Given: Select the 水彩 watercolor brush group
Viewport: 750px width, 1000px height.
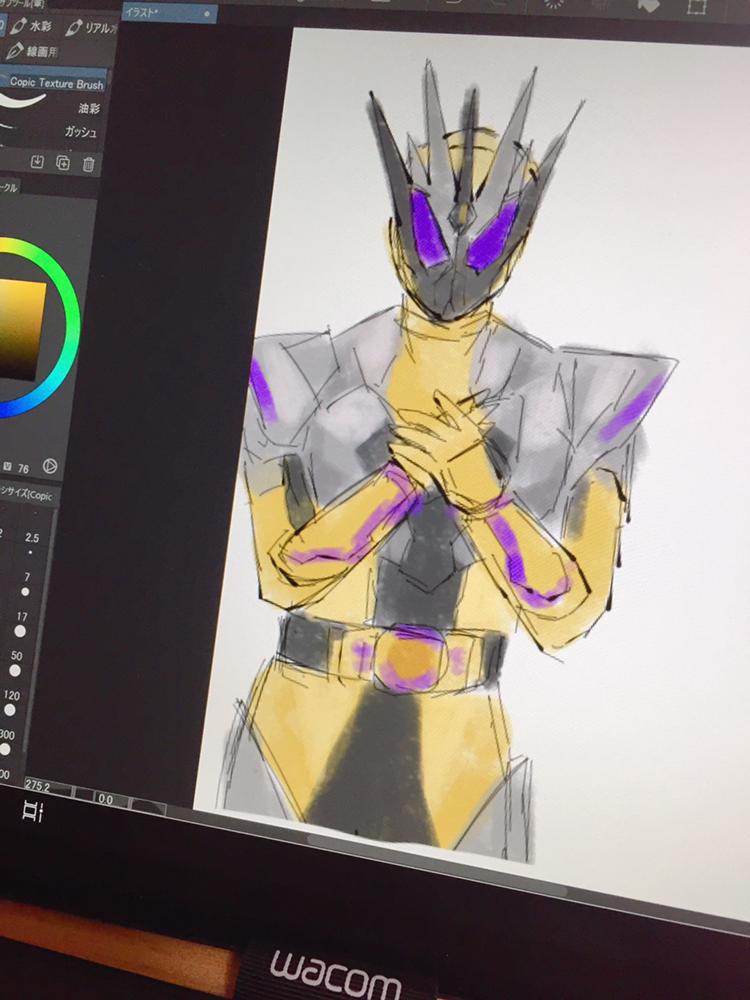Looking at the screenshot, I should coord(32,26).
